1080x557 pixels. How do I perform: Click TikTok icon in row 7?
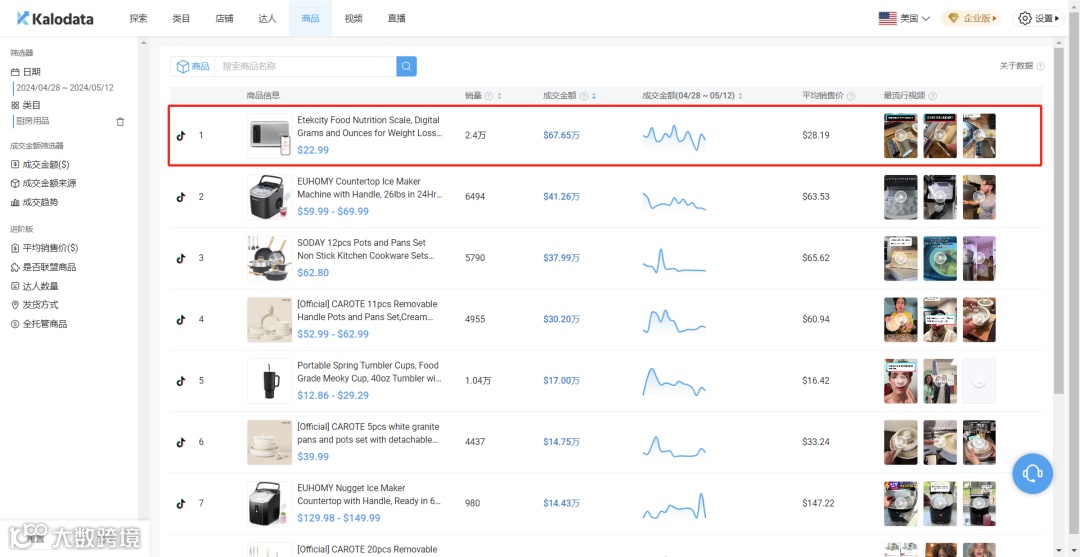(x=180, y=503)
